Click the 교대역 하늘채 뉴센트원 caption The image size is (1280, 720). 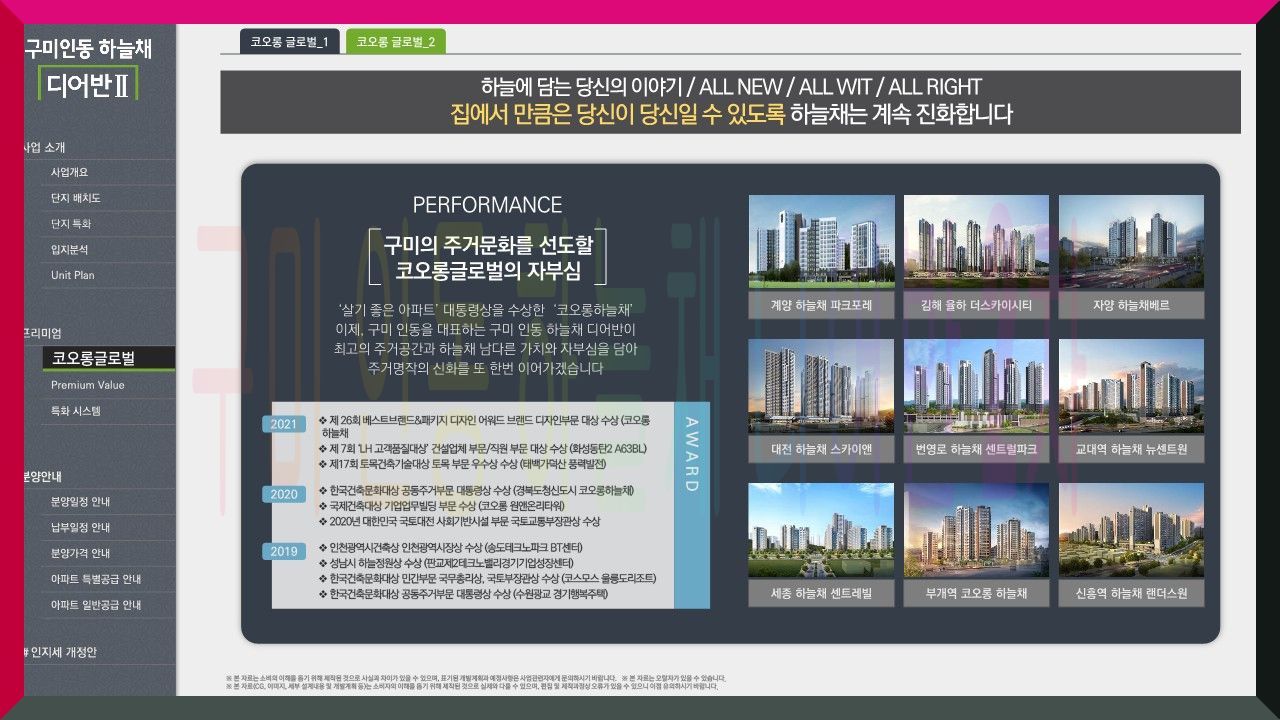(1131, 450)
